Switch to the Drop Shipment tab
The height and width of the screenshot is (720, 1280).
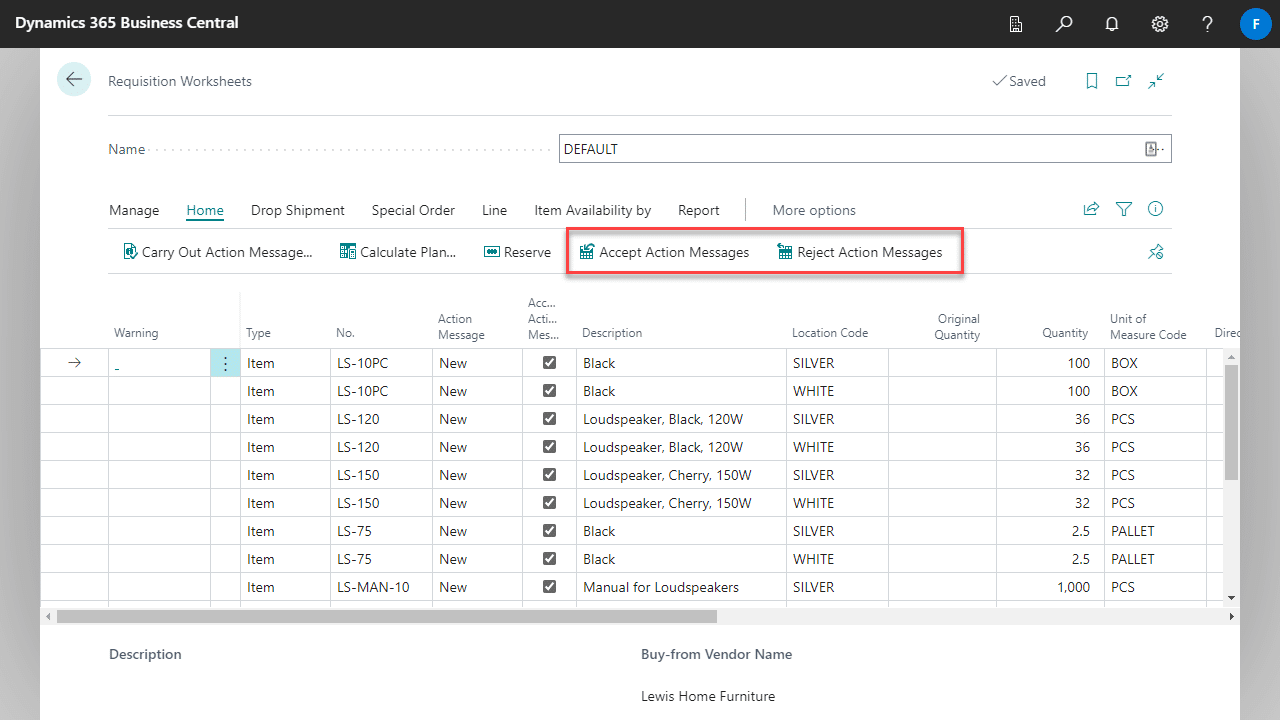click(x=298, y=210)
